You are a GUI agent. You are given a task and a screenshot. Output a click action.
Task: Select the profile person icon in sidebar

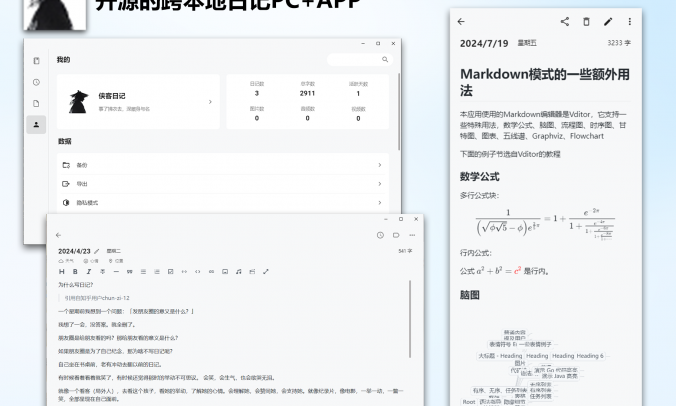tap(36, 124)
